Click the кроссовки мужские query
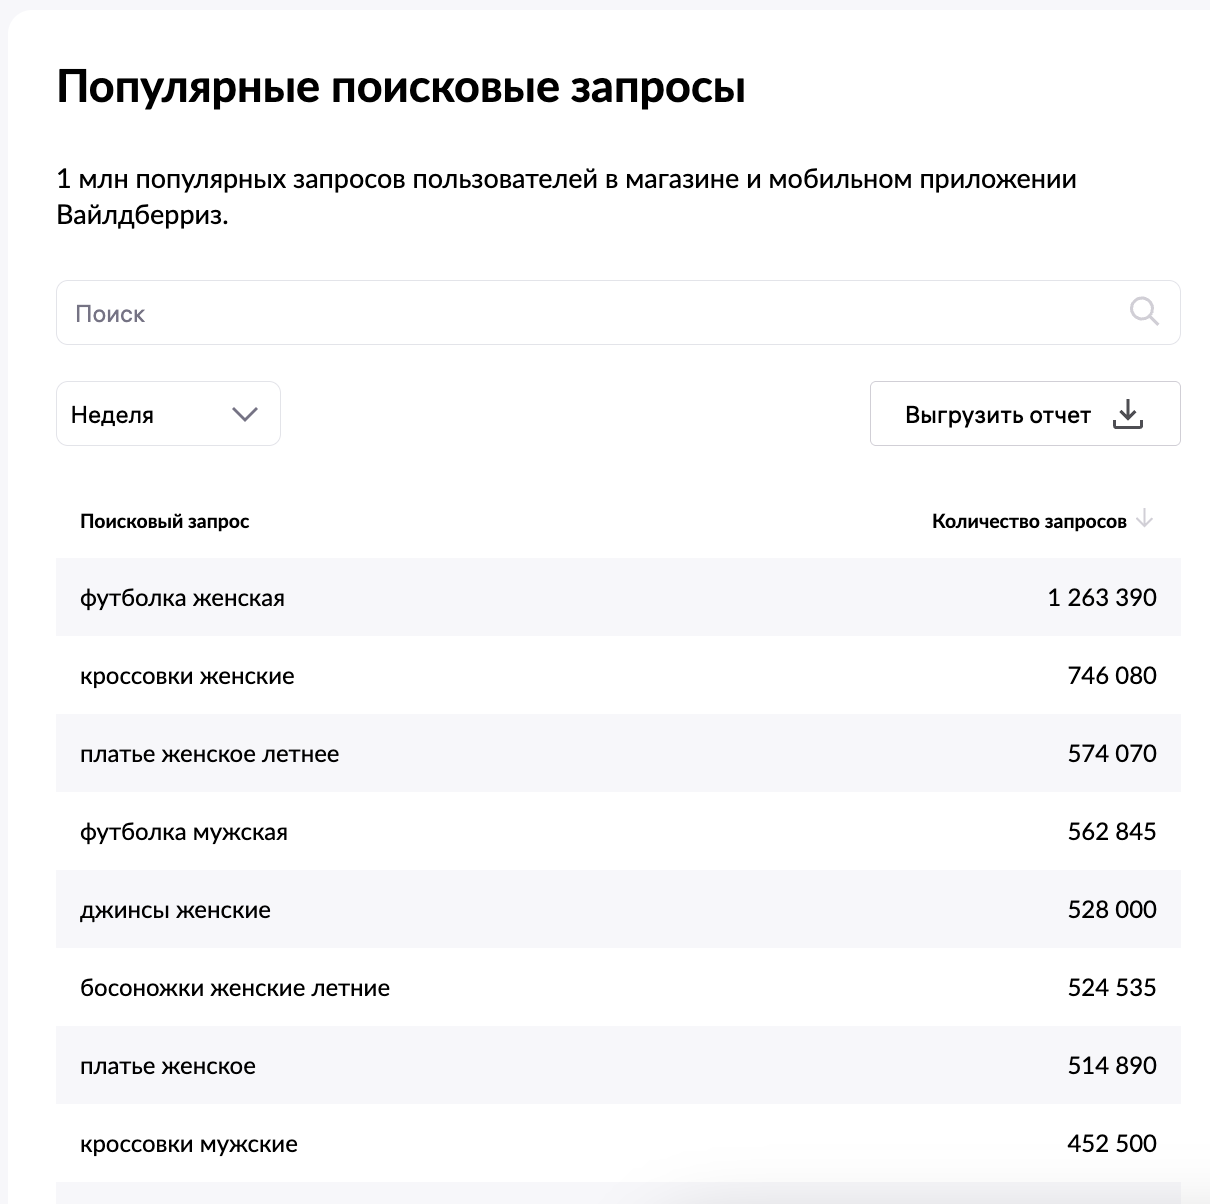 [x=189, y=1144]
